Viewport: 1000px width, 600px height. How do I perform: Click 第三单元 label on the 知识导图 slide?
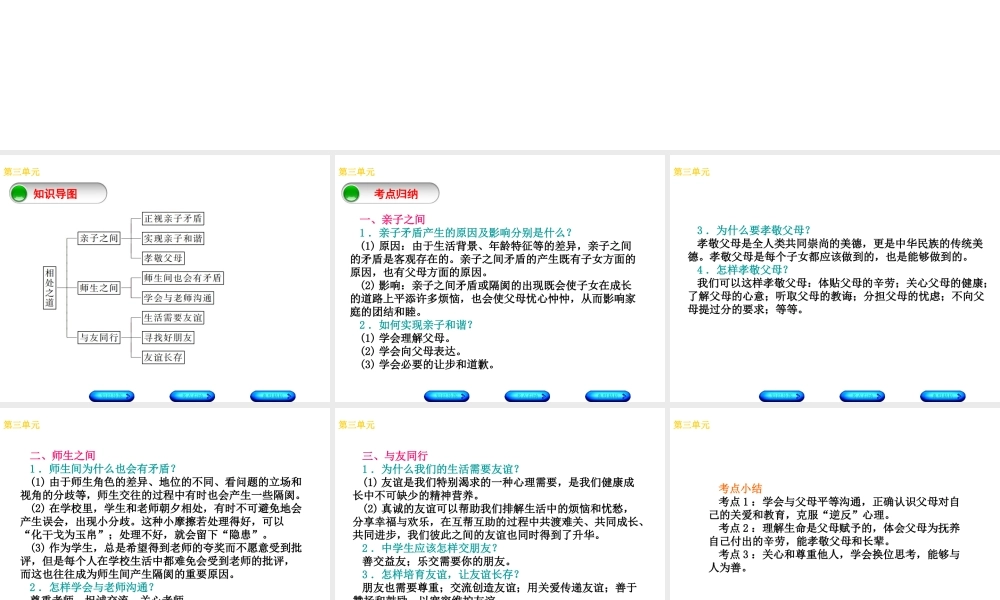coord(21,172)
